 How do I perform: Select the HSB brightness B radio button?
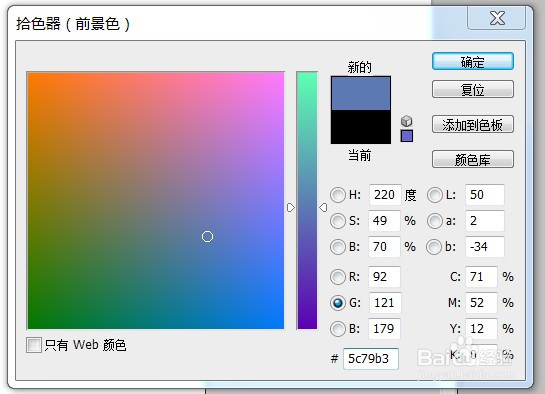coord(337,247)
